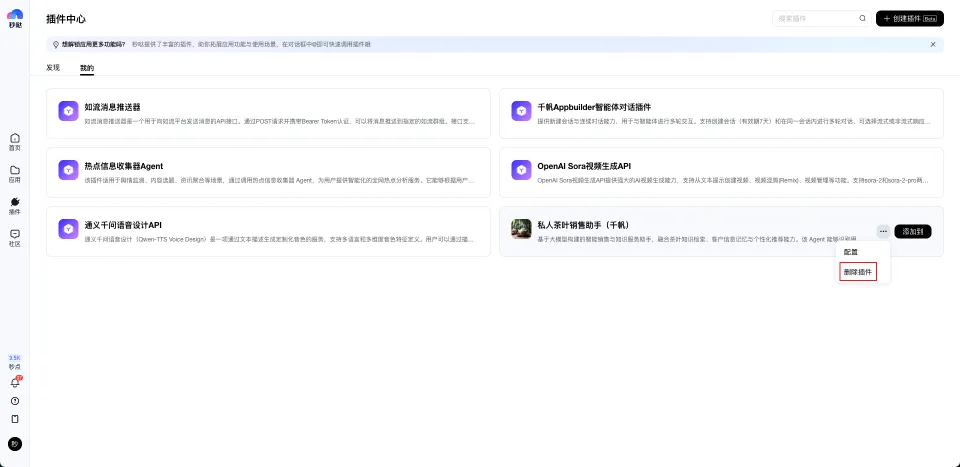Click the 创建插件 button
The width and height of the screenshot is (960, 467).
910,18
